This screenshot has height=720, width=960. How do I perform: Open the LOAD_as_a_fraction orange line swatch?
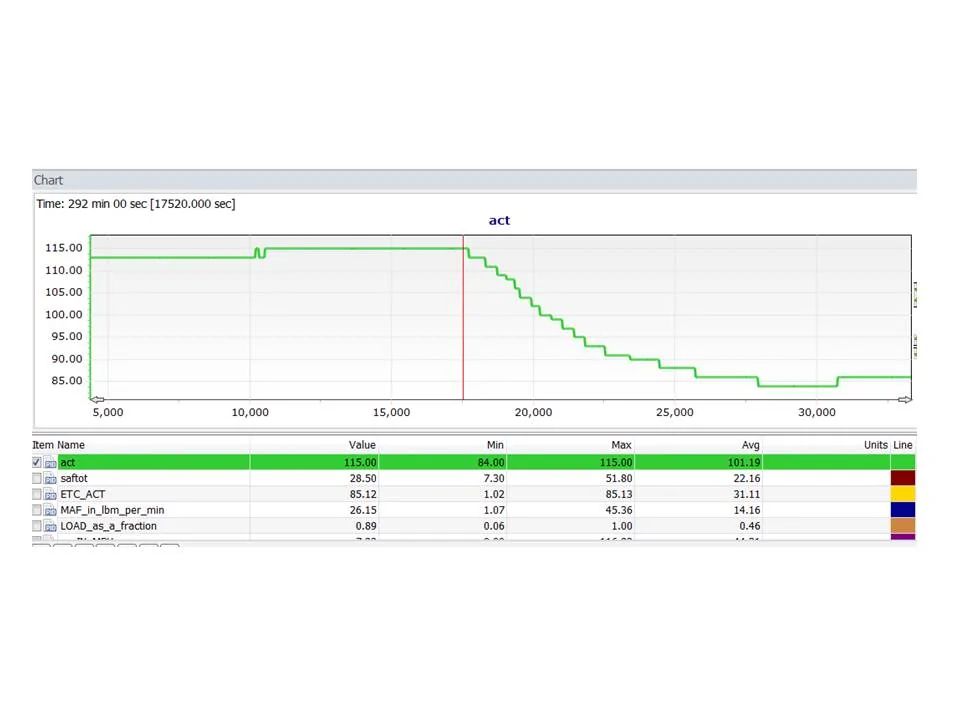tap(902, 526)
